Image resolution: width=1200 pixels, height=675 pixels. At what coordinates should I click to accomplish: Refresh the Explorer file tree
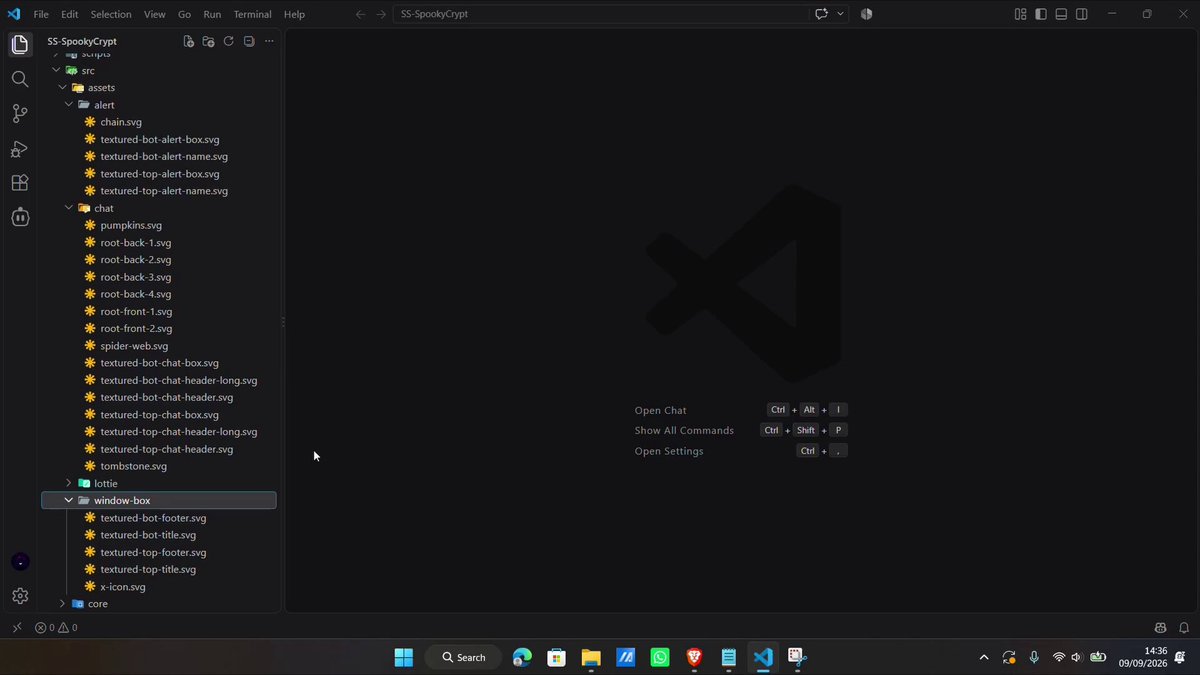228,41
